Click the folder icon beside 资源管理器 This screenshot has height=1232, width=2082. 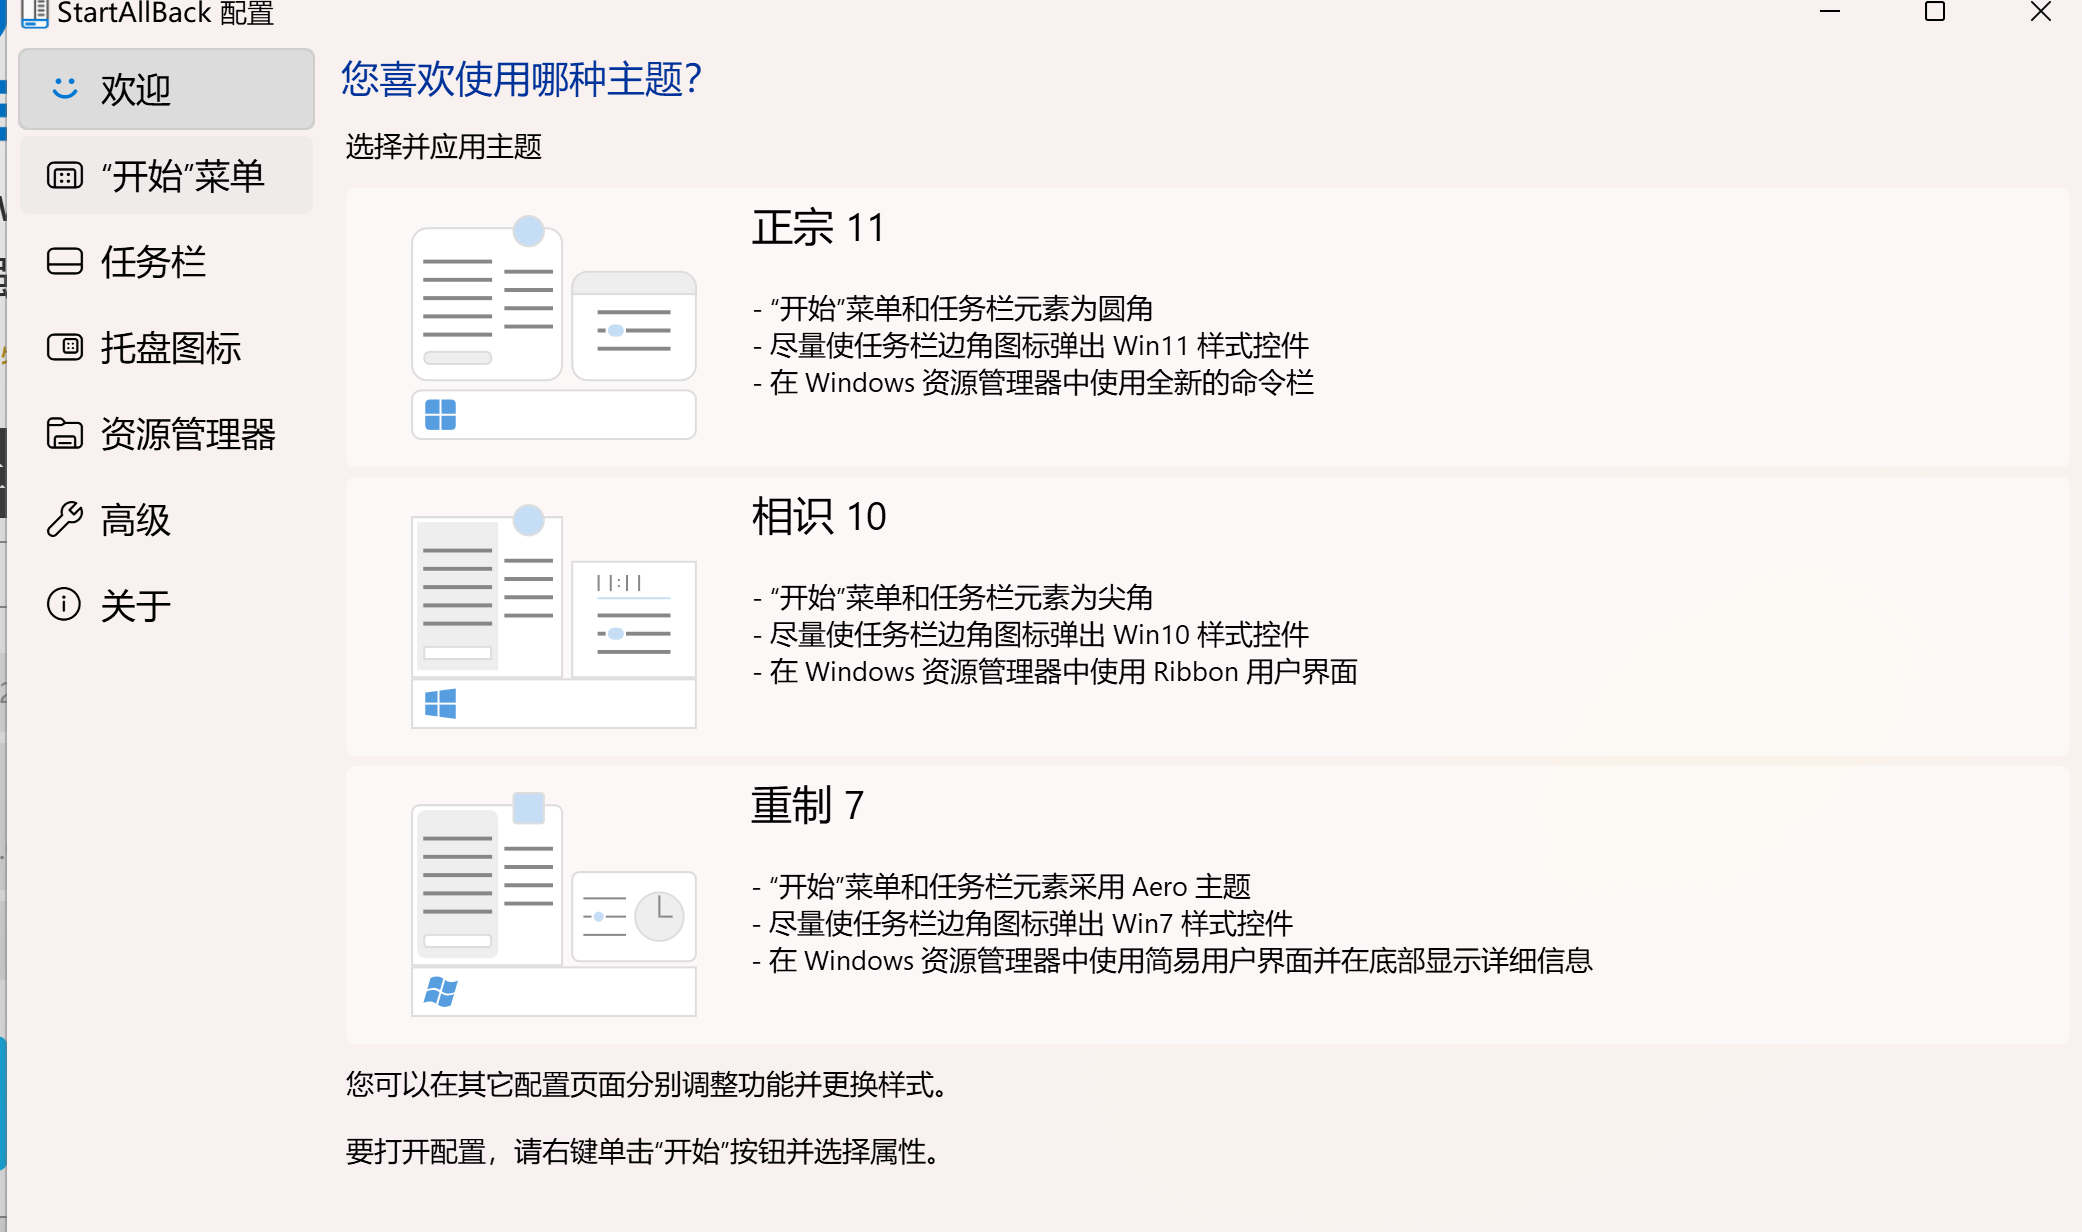[x=65, y=434]
